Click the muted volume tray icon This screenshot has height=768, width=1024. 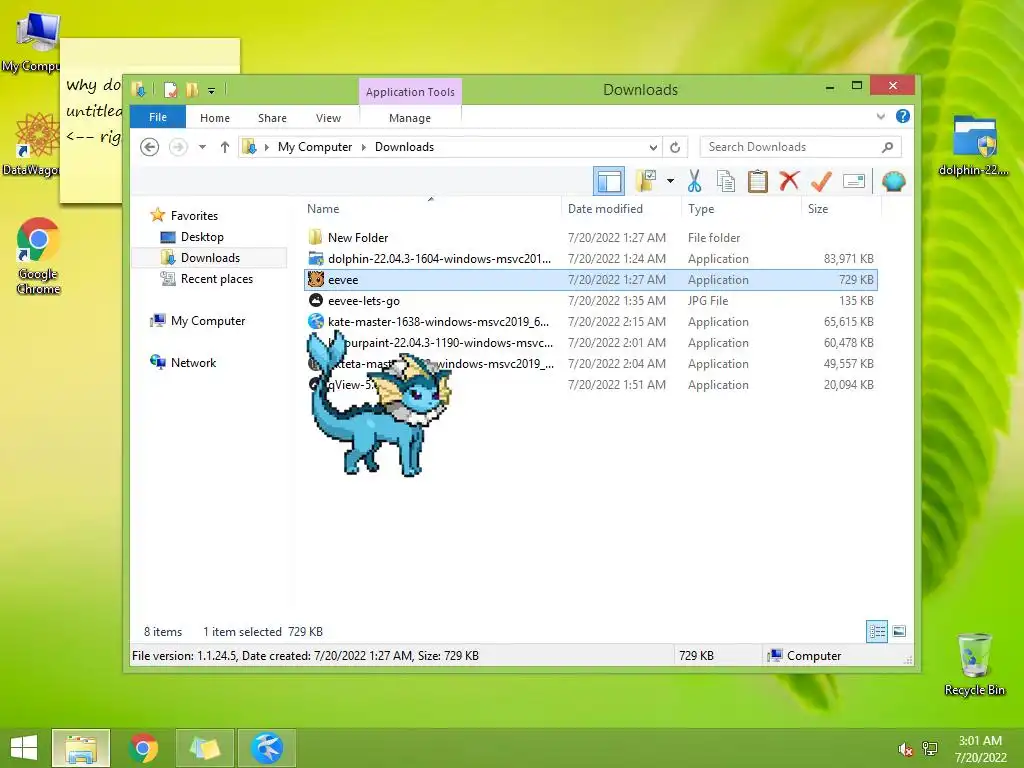pos(905,750)
